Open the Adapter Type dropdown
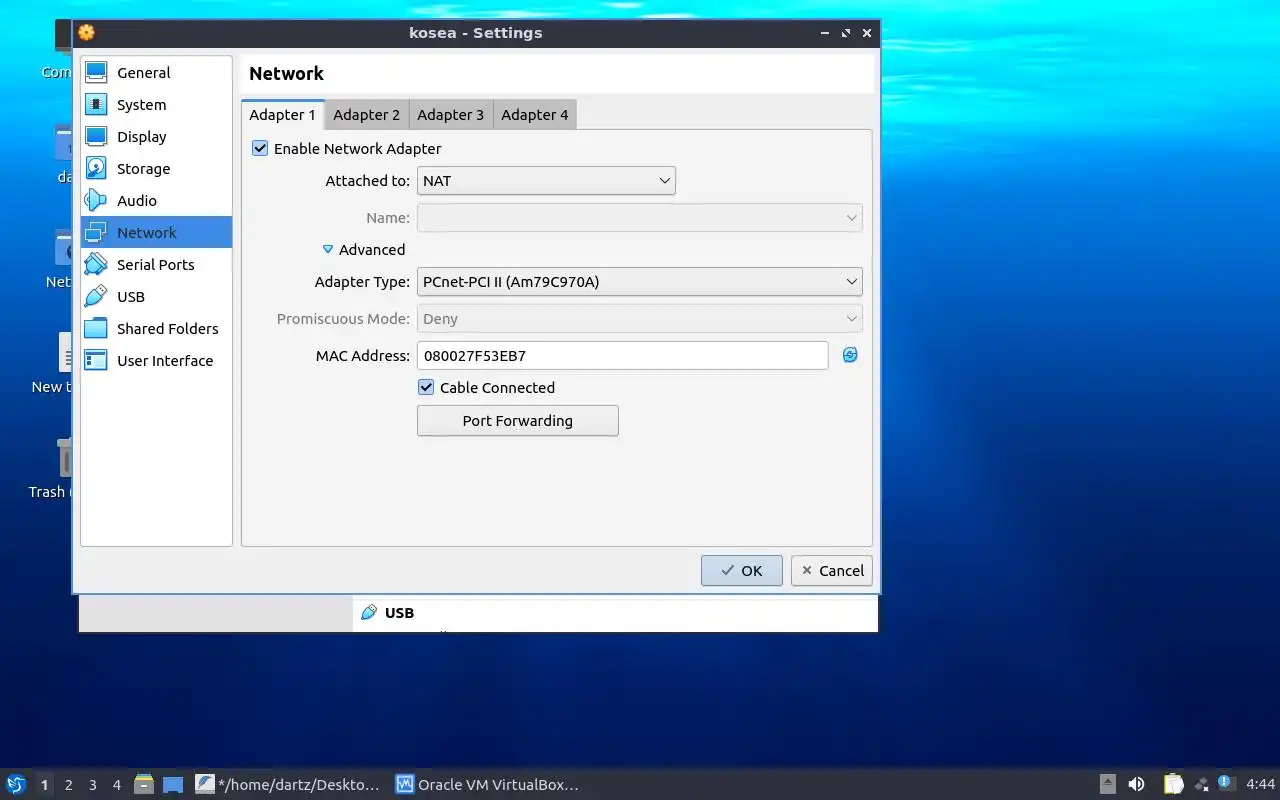 pyautogui.click(x=640, y=282)
